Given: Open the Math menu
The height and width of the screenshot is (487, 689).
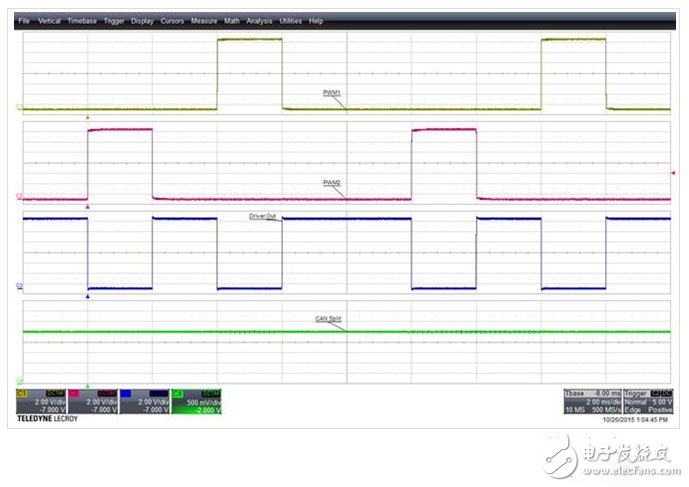Looking at the screenshot, I should [x=232, y=21].
